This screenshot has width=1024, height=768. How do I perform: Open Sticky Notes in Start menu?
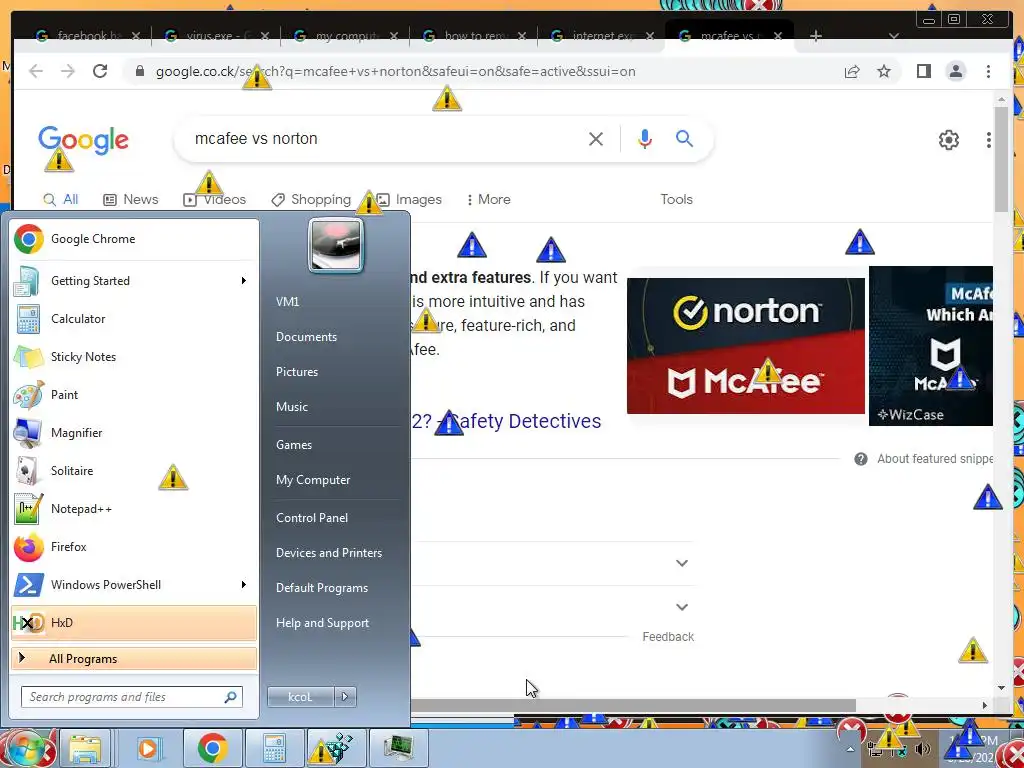point(134,357)
